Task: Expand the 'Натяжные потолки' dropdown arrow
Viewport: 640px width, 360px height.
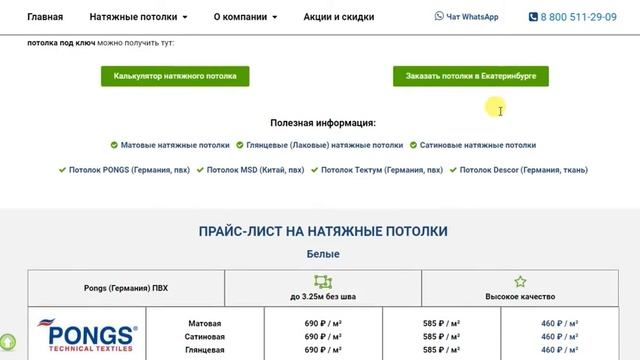Action: [185, 17]
